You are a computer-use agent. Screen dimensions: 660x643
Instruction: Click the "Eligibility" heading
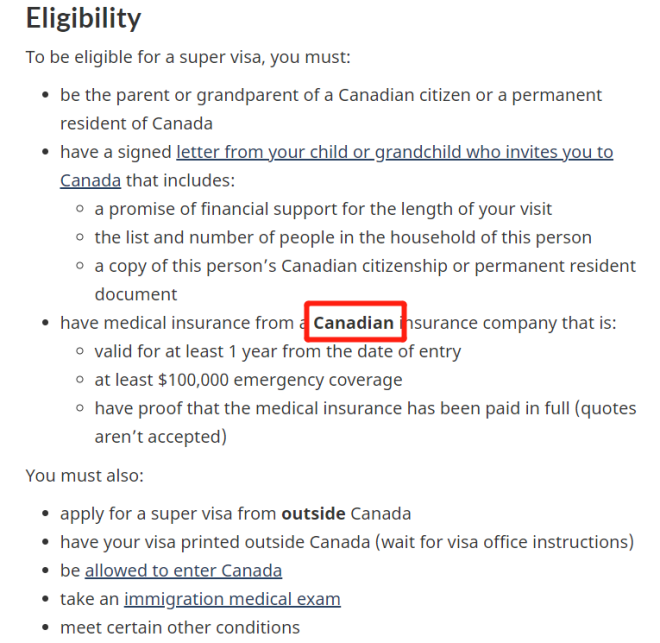point(83,18)
